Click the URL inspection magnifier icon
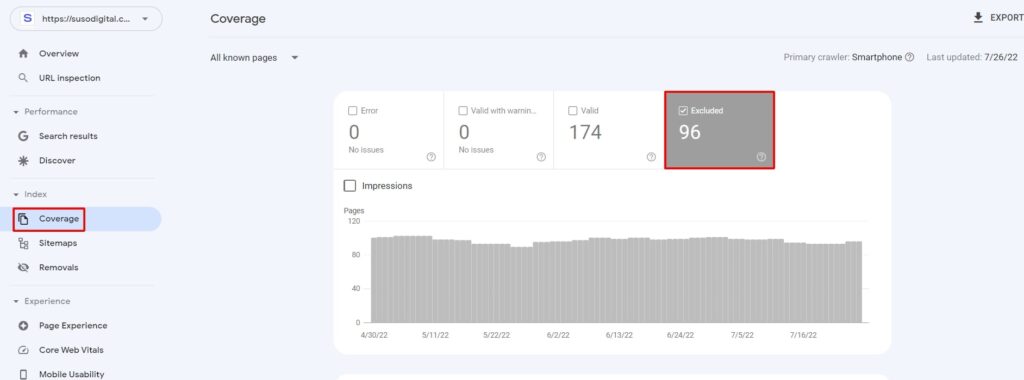The height and width of the screenshot is (380, 1024). coord(24,78)
